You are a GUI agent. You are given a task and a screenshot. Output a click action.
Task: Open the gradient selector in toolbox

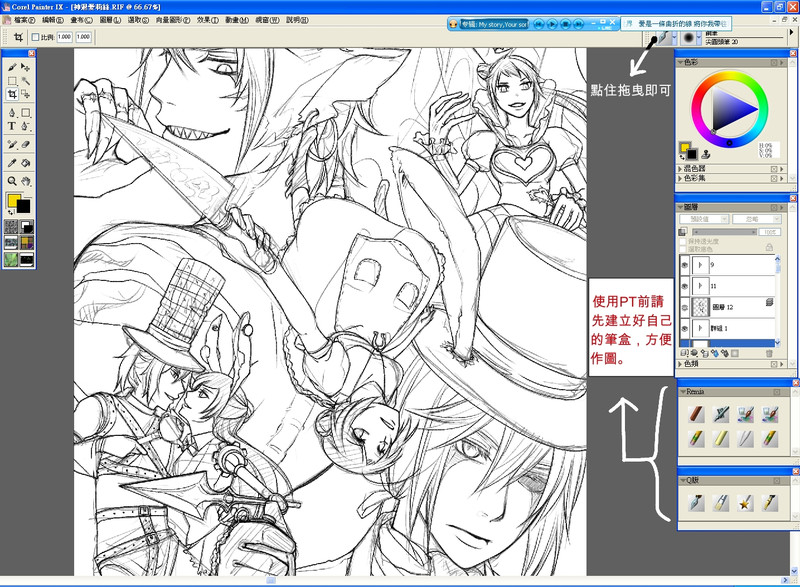click(x=27, y=226)
